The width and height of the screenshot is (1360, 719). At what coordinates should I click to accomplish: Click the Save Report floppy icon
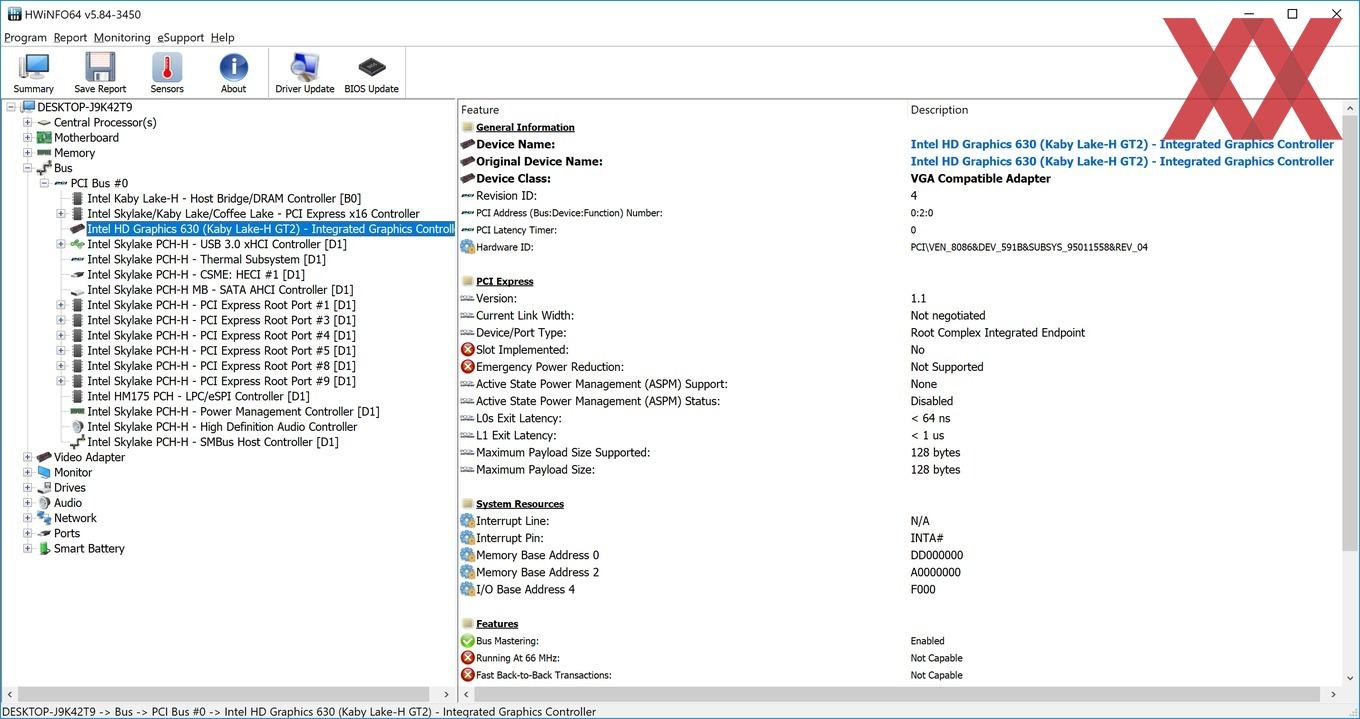click(100, 67)
